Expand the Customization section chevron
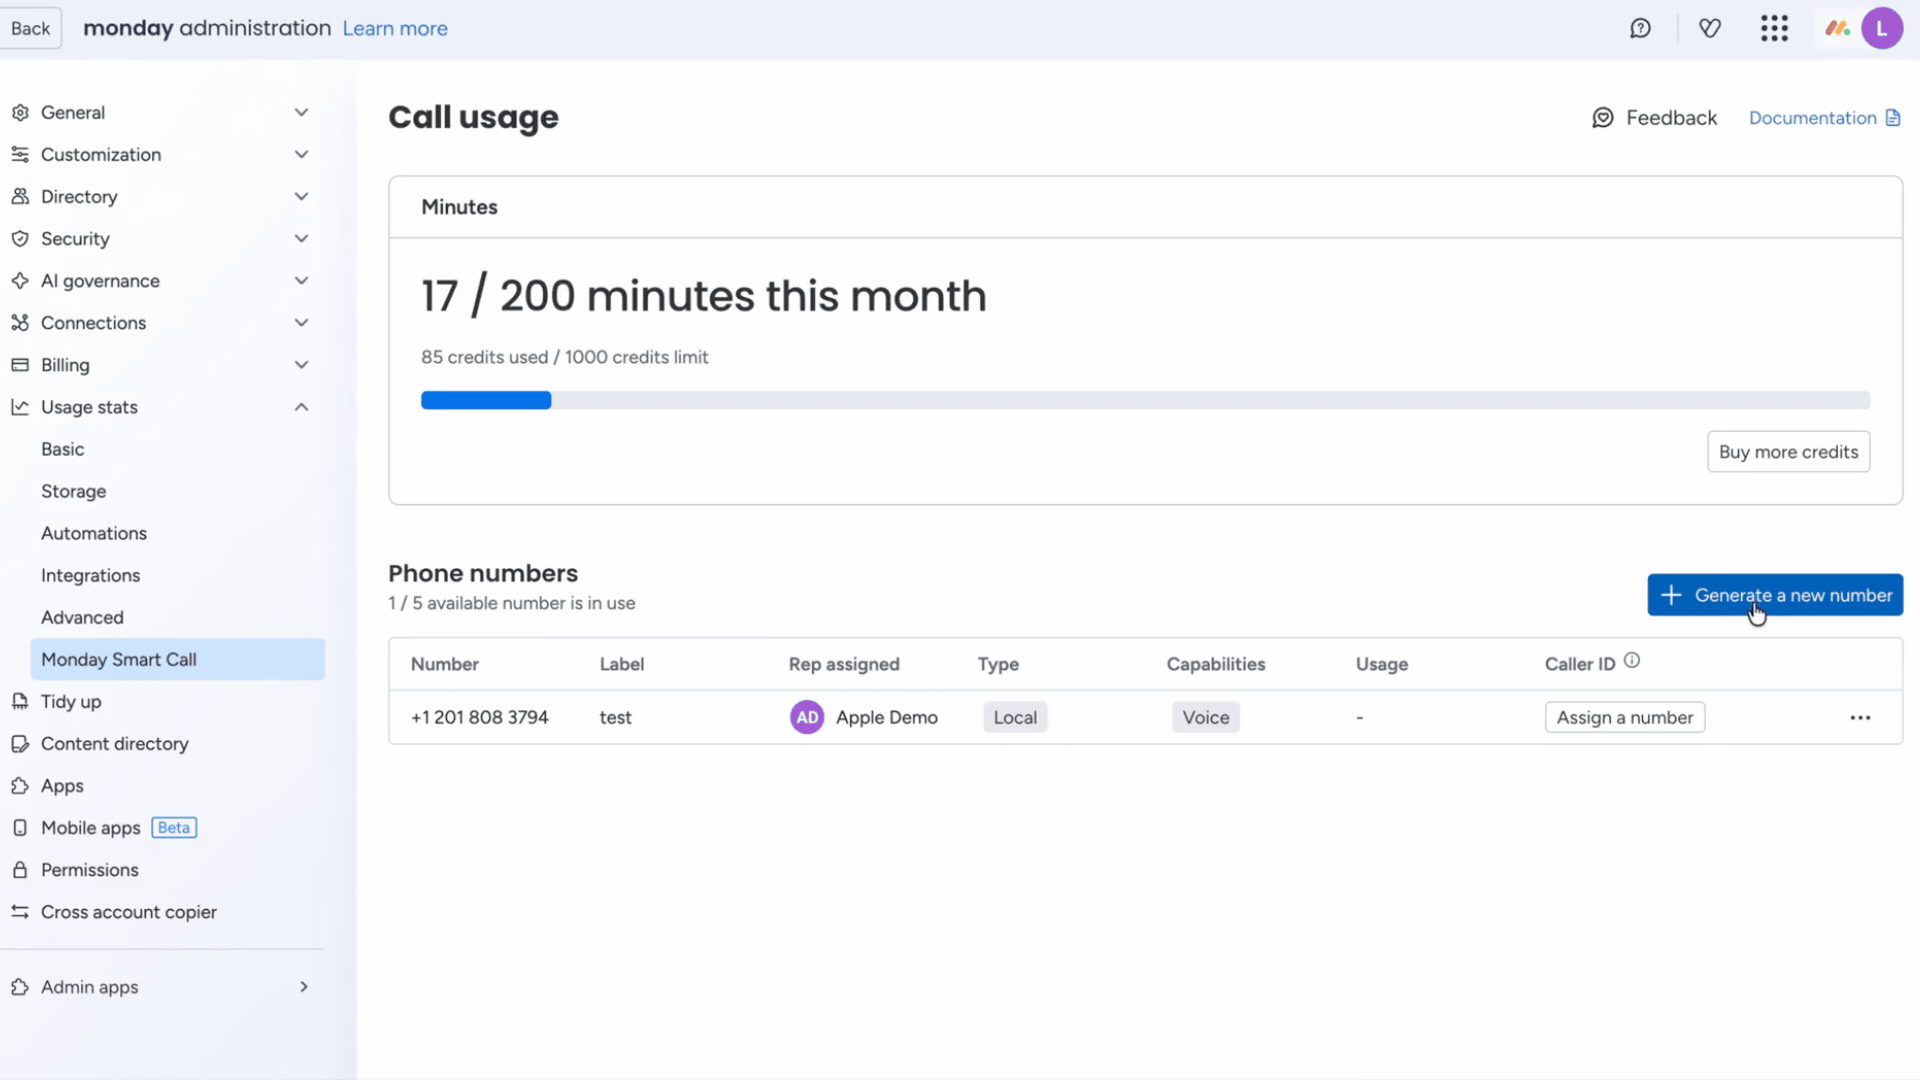1920x1080 pixels. [301, 155]
